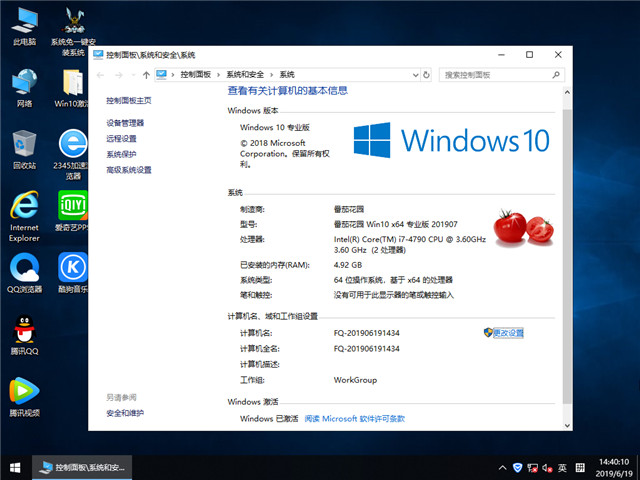Image resolution: width=640 pixels, height=480 pixels.
Task: Open the 此电脑 desktop icon
Action: 24,27
